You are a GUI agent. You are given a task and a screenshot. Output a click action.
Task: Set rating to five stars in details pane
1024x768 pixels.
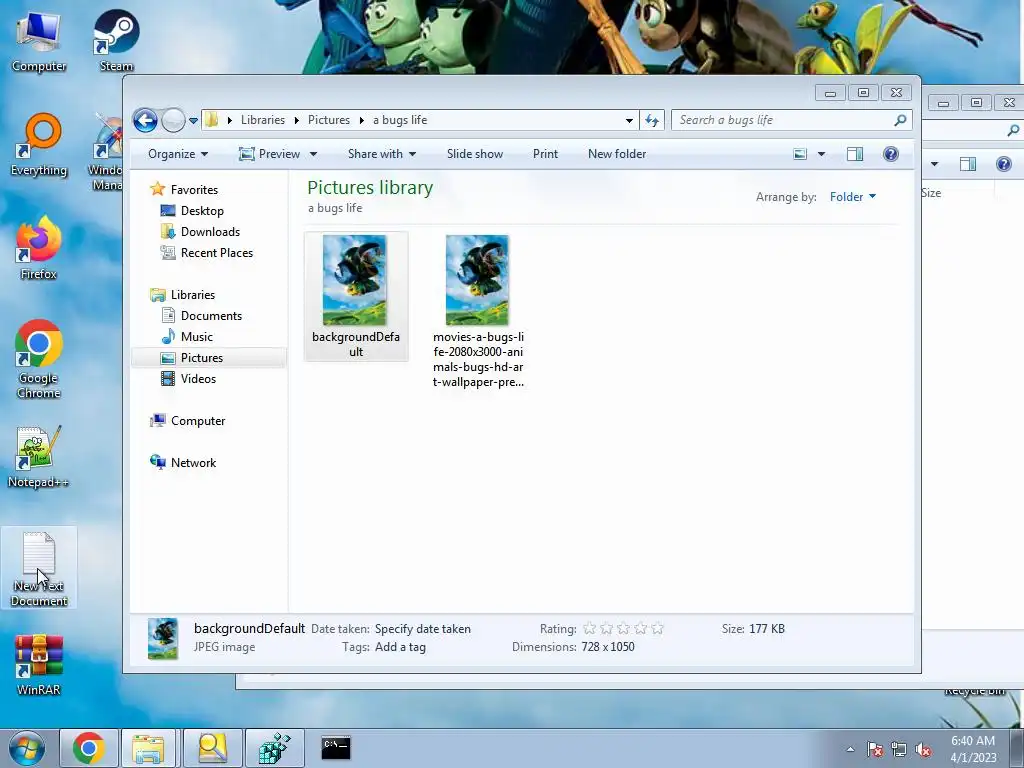[658, 628]
